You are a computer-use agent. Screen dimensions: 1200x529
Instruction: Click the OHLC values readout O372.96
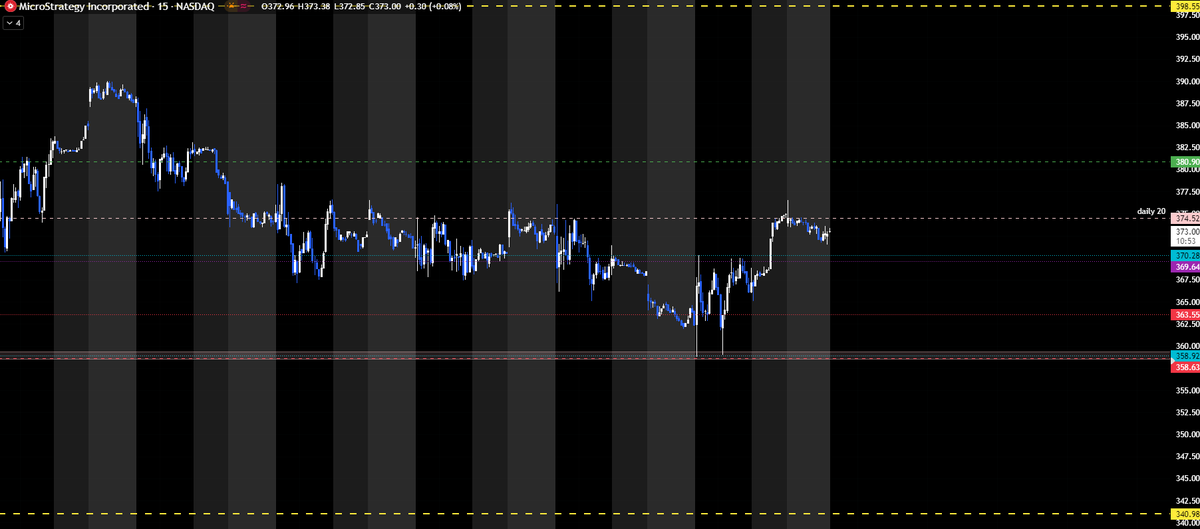(278, 7)
